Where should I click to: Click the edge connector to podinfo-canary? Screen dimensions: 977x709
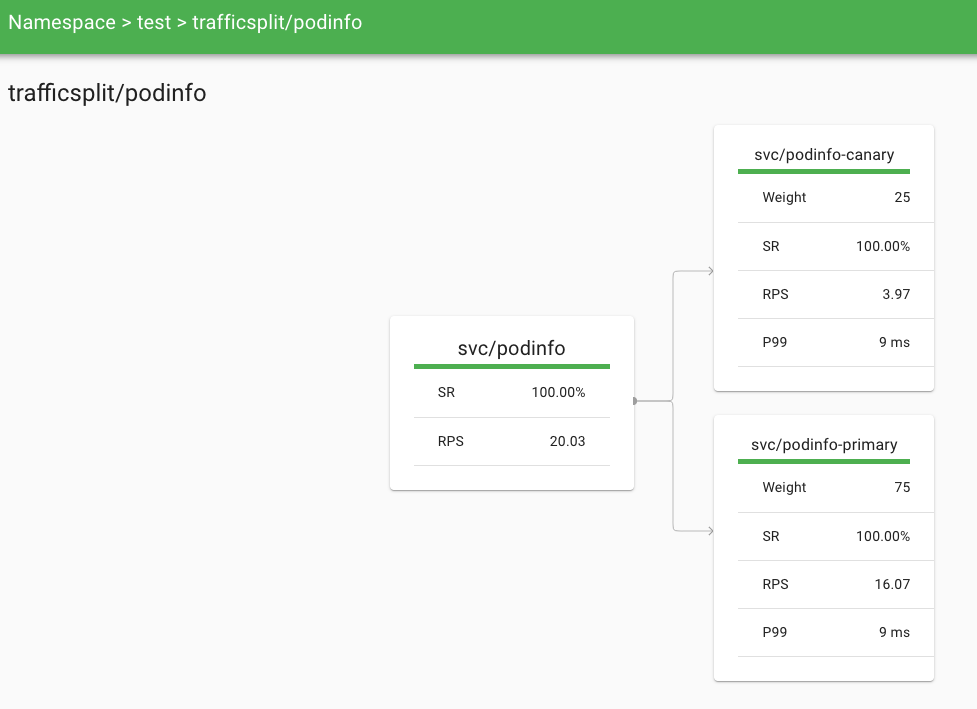690,270
